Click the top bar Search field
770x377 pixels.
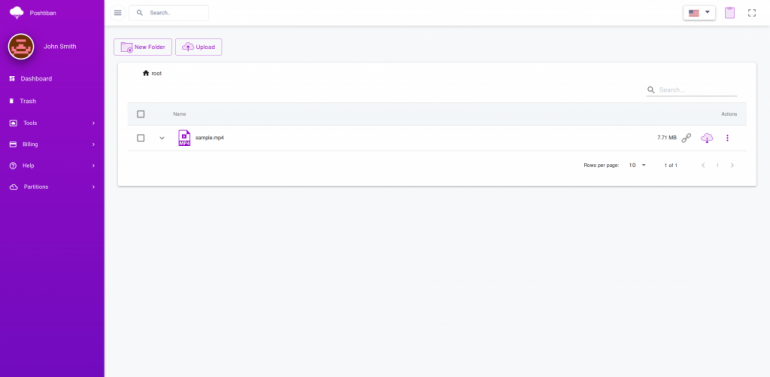(169, 13)
